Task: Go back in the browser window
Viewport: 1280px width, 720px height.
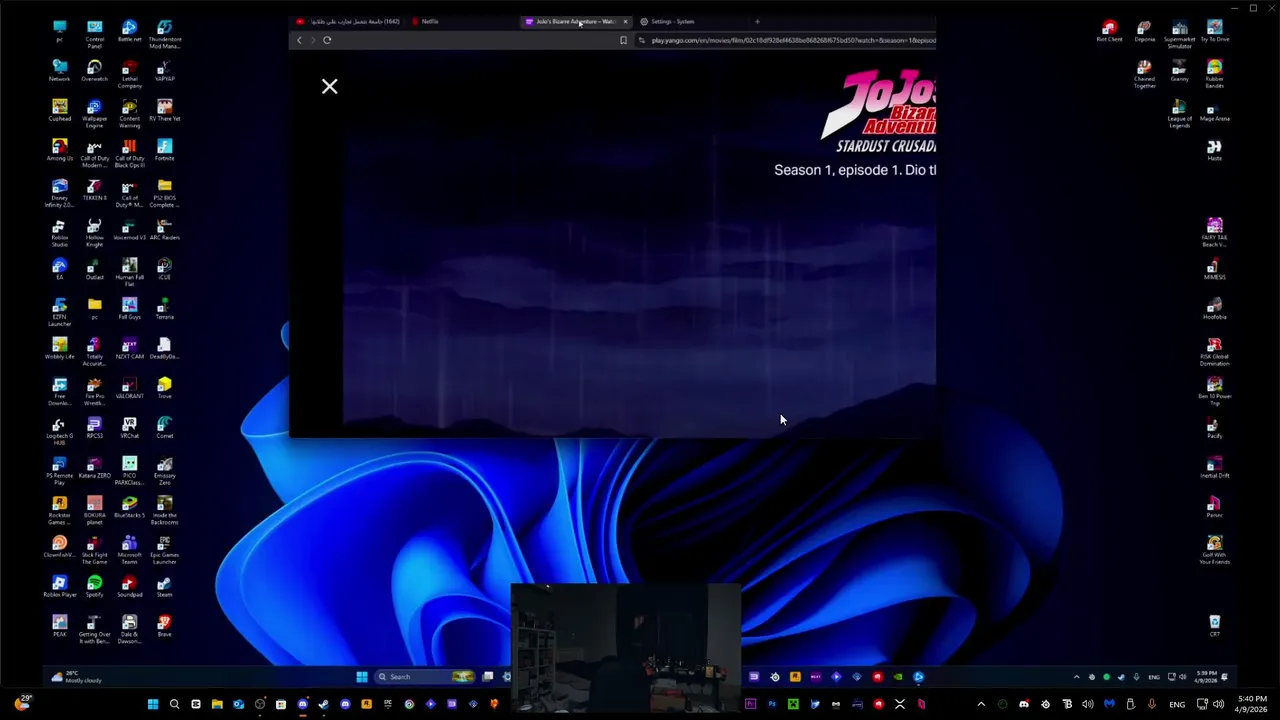Action: (299, 40)
